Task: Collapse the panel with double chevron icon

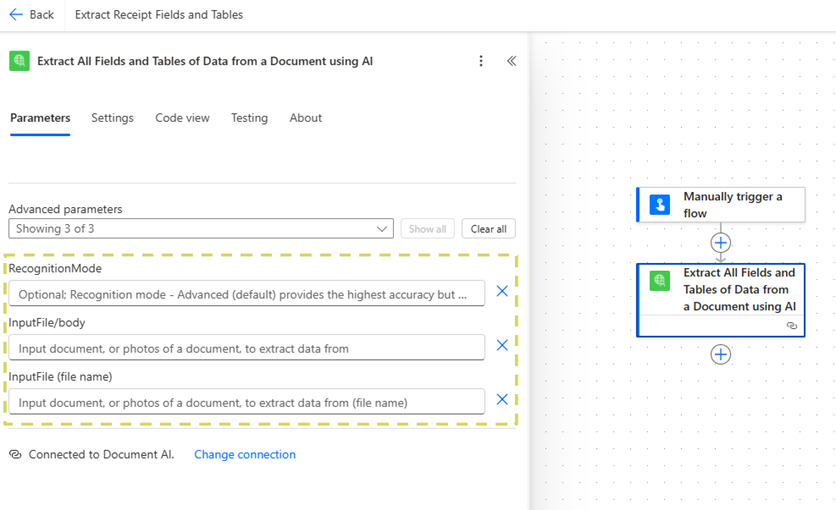Action: coord(511,61)
